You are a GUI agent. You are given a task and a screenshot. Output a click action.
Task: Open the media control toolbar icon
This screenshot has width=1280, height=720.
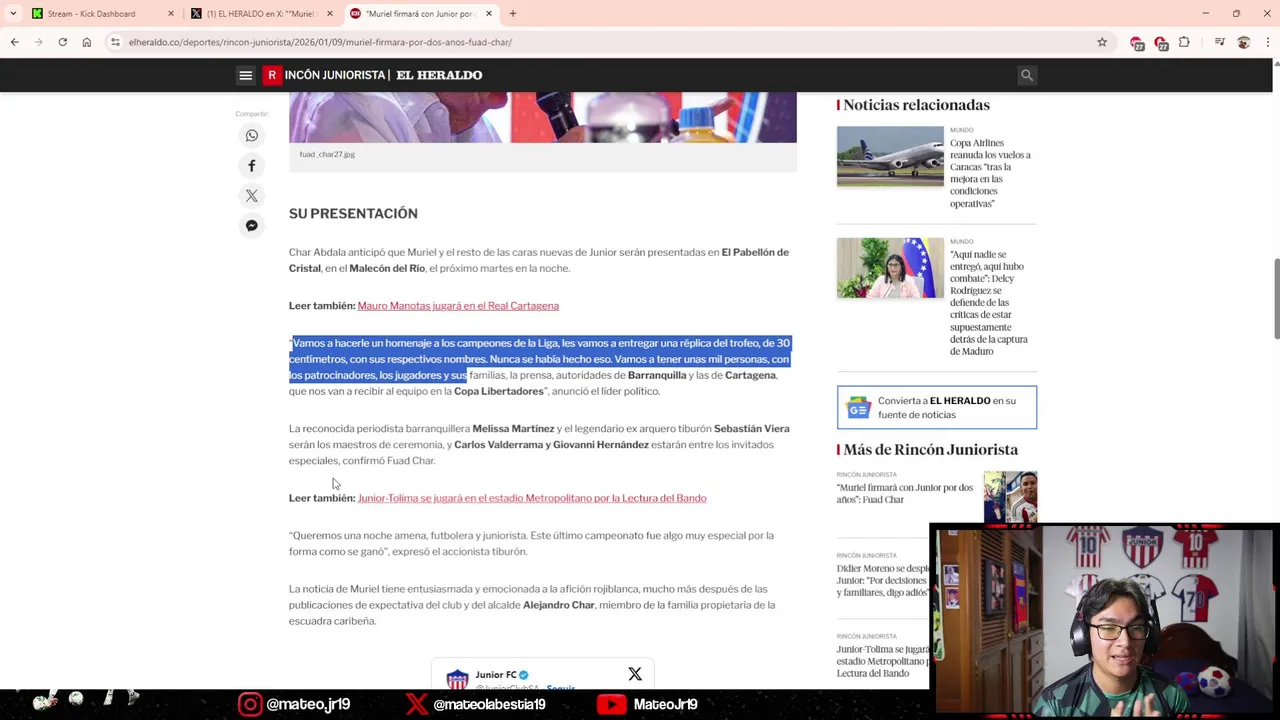click(x=1219, y=42)
